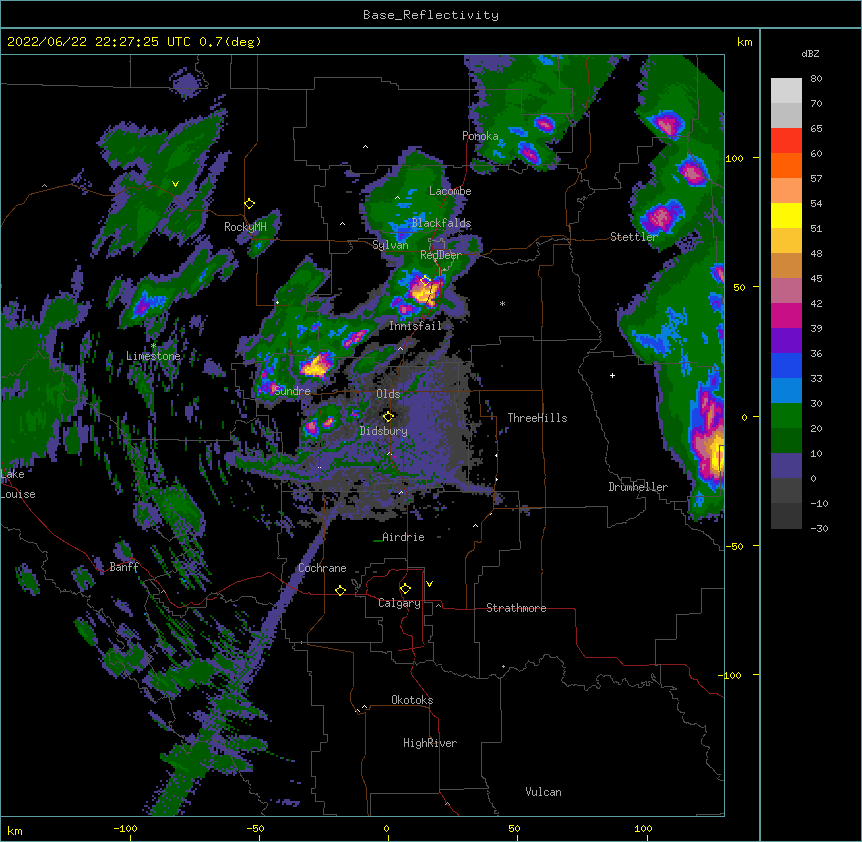
Task: Click the asterisk marker east of Innisfail
Action: [502, 303]
